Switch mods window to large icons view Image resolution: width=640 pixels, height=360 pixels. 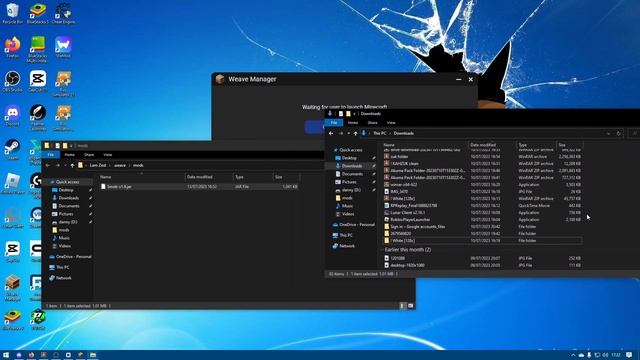click(410, 306)
